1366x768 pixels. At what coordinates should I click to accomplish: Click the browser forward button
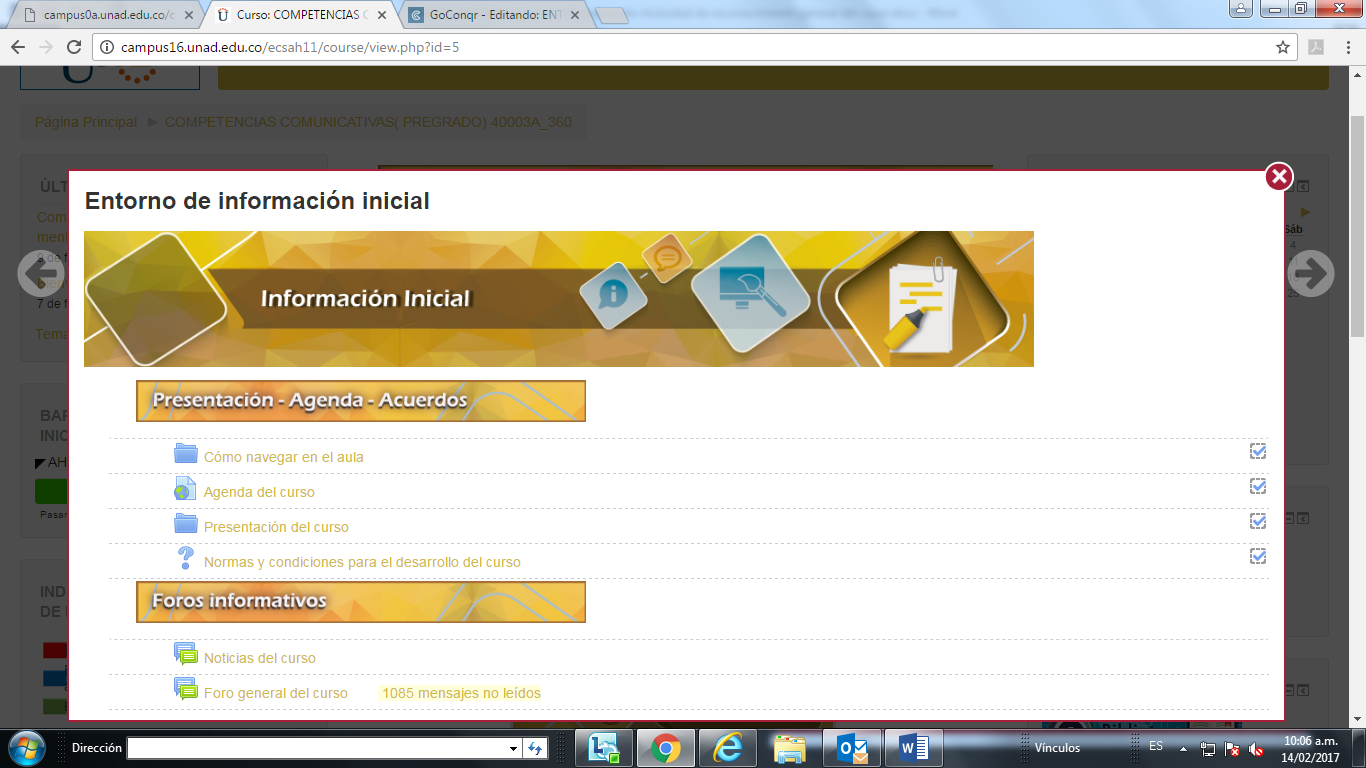click(x=45, y=47)
